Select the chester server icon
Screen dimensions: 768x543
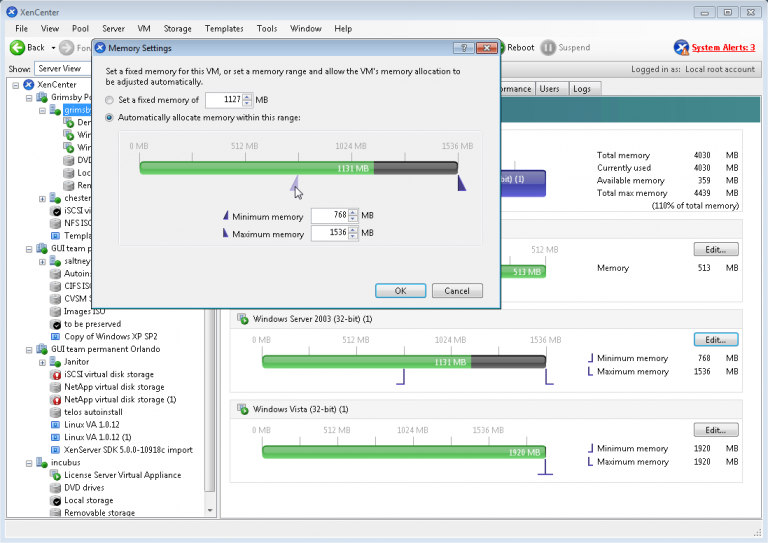[x=55, y=198]
